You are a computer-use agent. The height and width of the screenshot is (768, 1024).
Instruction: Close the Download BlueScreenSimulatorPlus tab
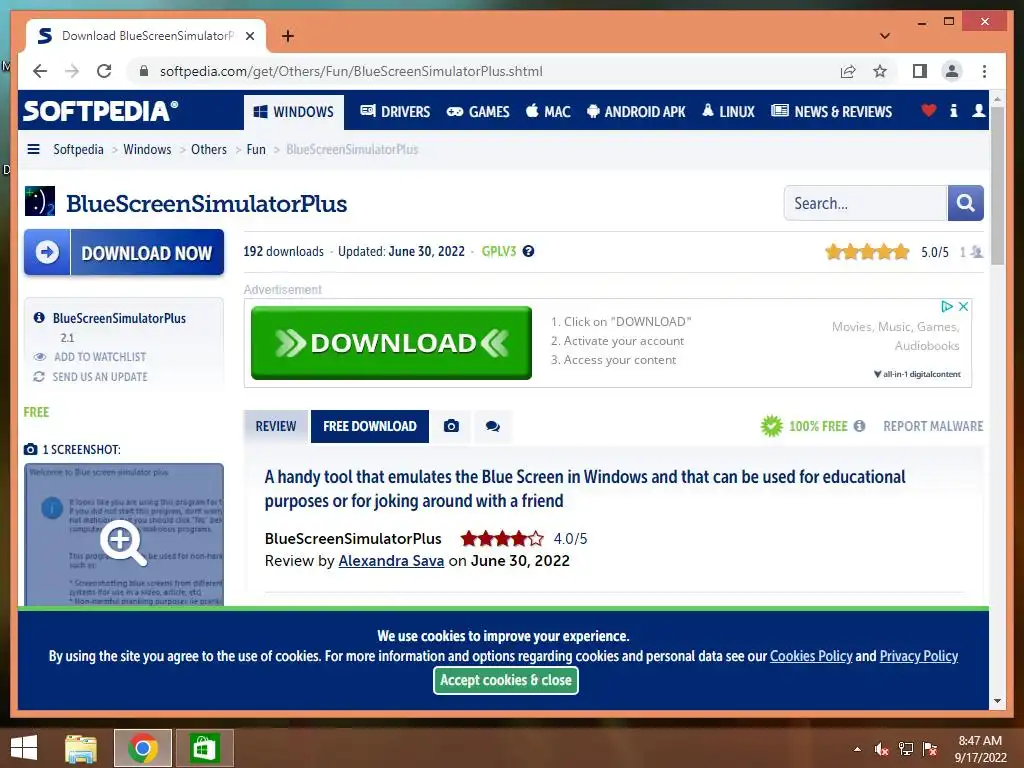point(249,36)
